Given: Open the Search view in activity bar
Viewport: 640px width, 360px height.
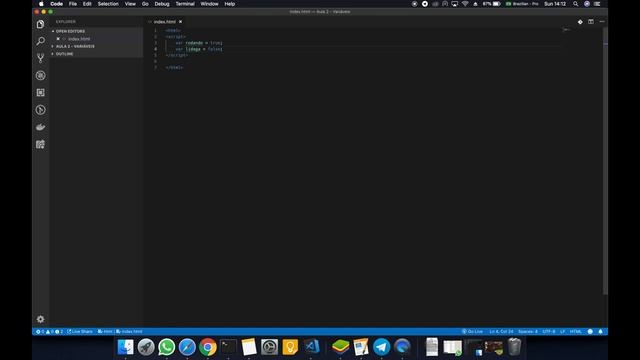Looking at the screenshot, I should coord(40,41).
